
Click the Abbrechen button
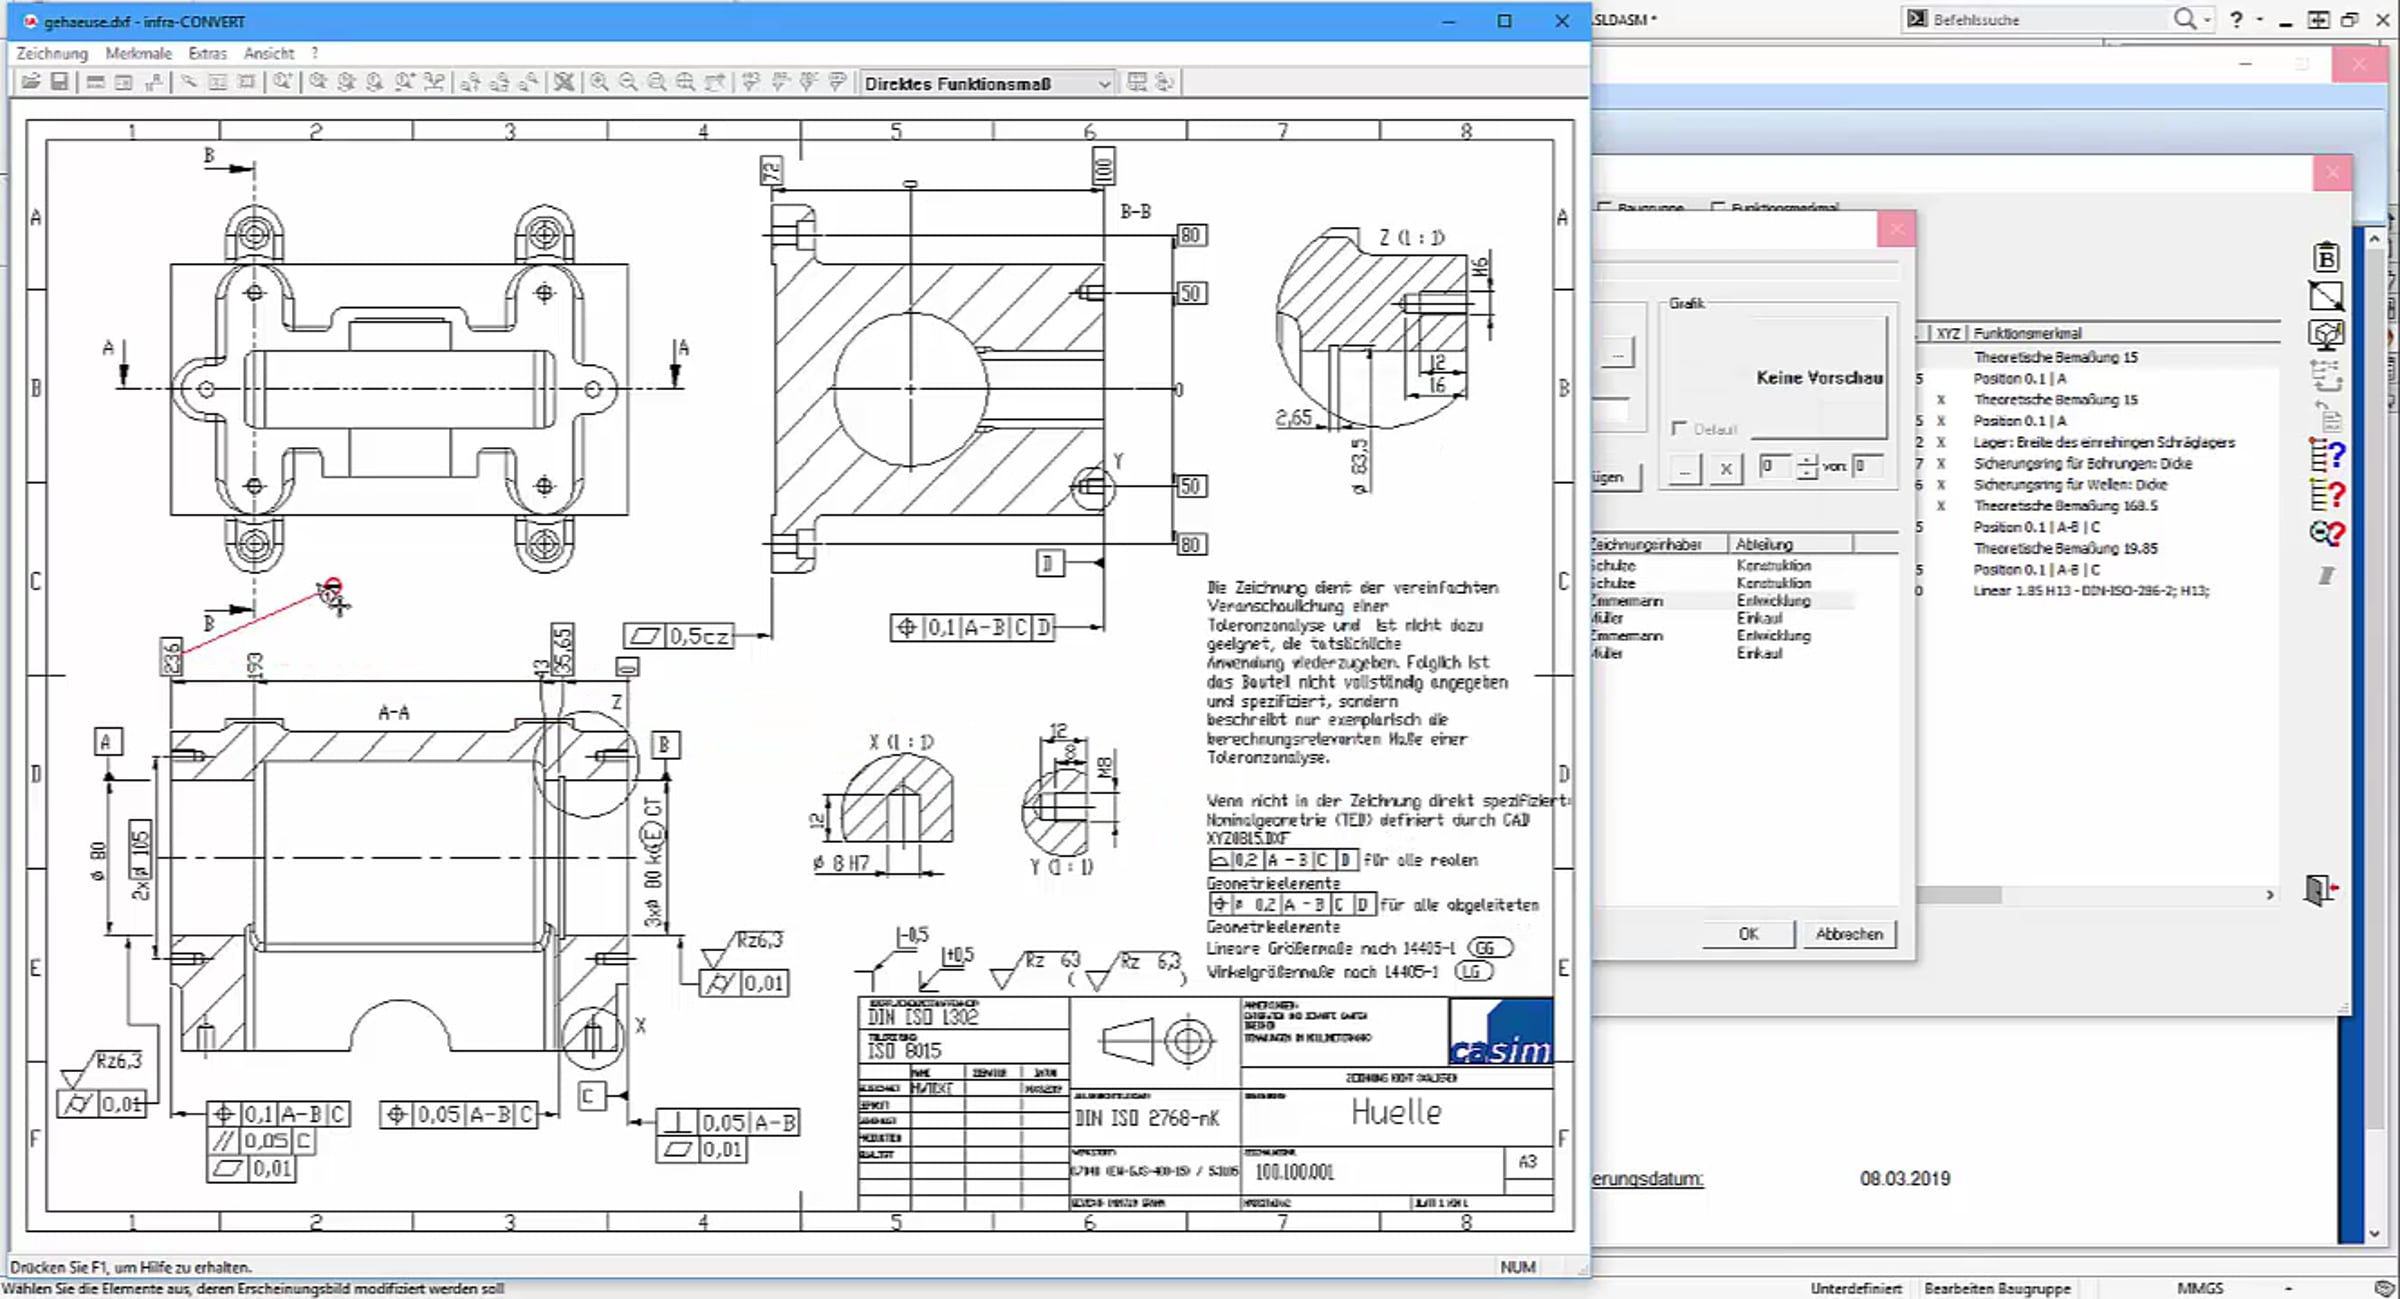(x=1849, y=934)
